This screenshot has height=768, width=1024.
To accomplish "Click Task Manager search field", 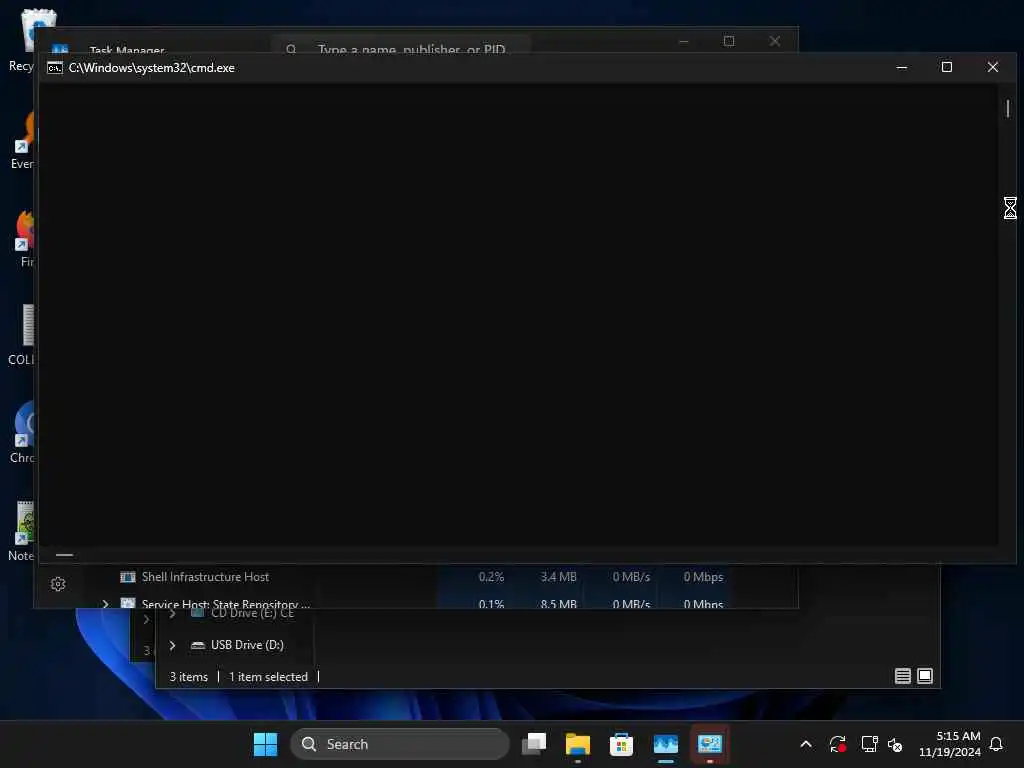I will point(400,46).
